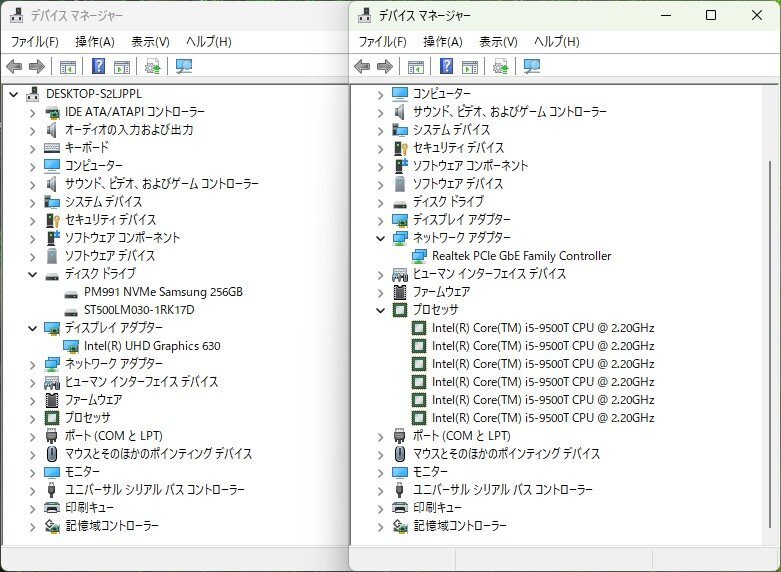Expand プロセッサ in left window
The height and width of the screenshot is (572, 781).
tap(32, 419)
